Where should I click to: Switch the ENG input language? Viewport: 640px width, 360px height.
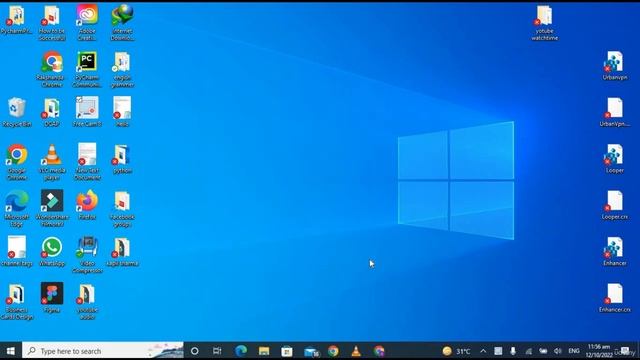click(x=574, y=351)
